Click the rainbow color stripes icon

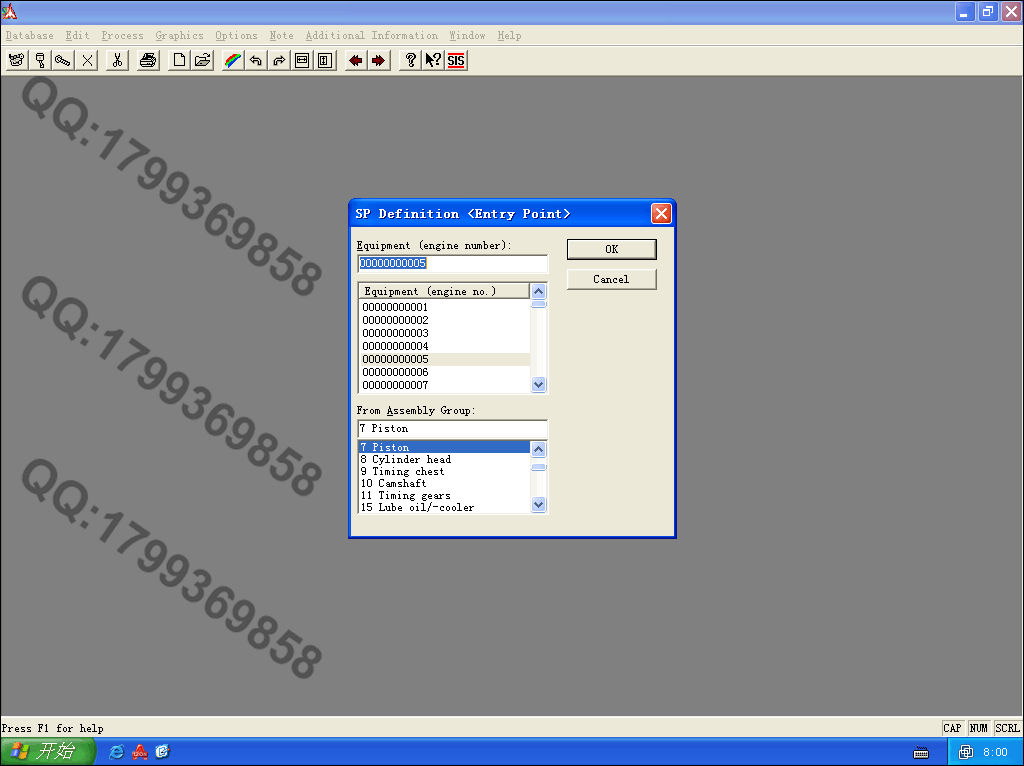(x=233, y=60)
